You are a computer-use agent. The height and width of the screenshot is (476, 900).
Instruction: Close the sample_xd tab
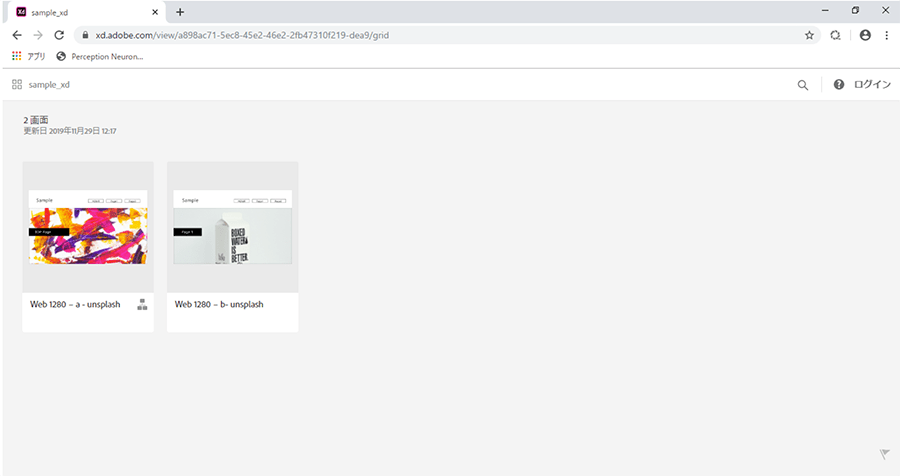tap(155, 12)
